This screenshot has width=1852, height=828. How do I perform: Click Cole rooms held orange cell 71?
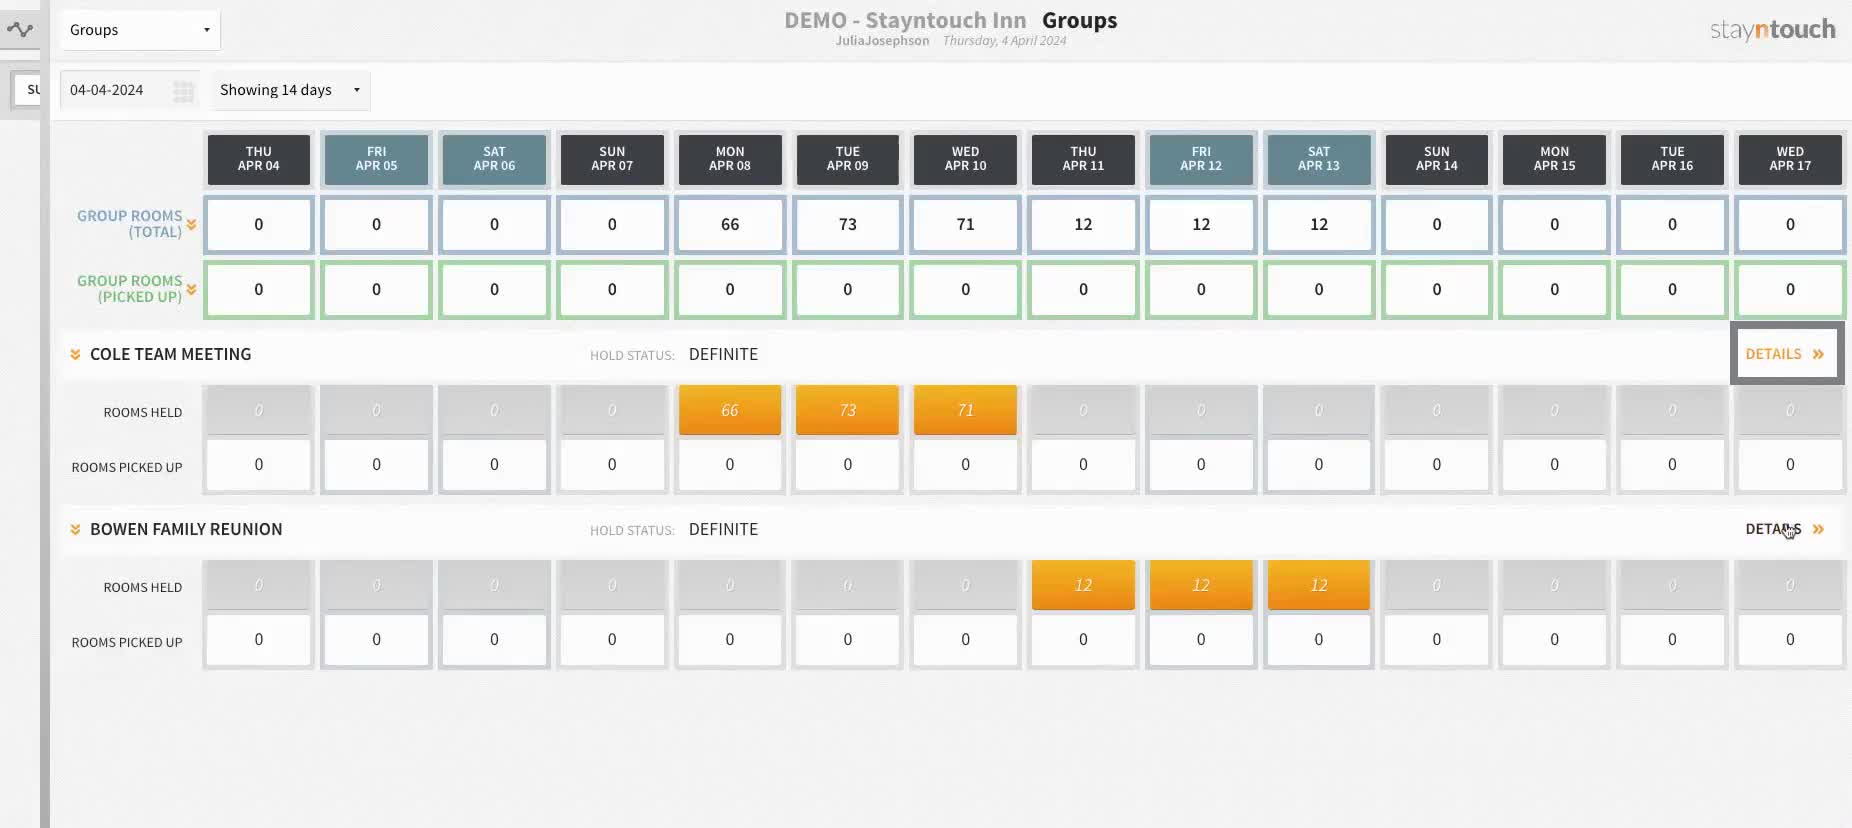(x=966, y=410)
